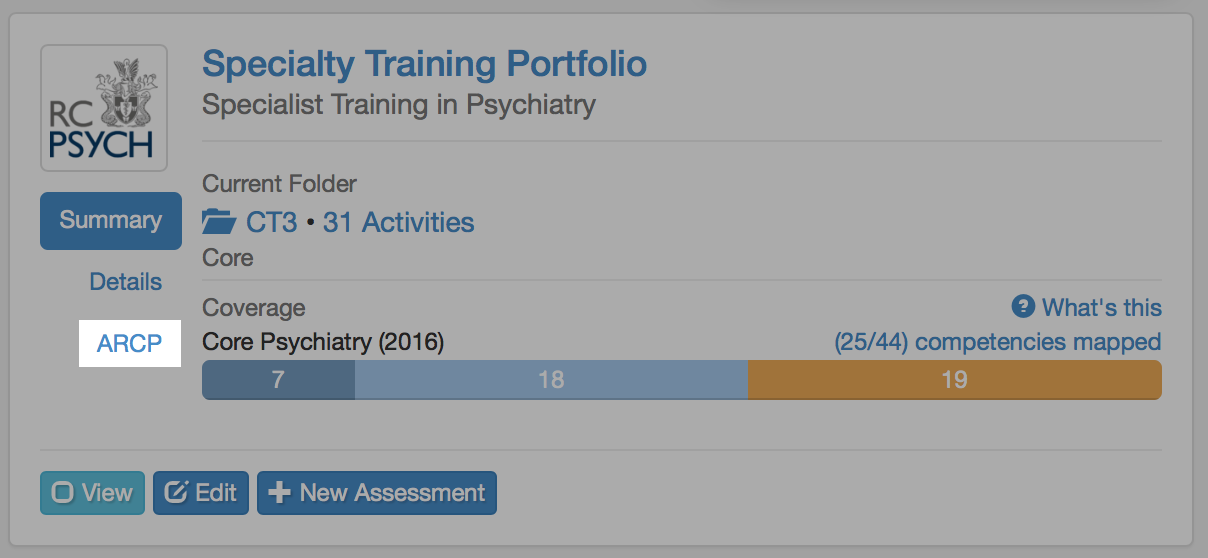Click the plus icon on New Assessment
The image size is (1208, 558).
point(281,493)
